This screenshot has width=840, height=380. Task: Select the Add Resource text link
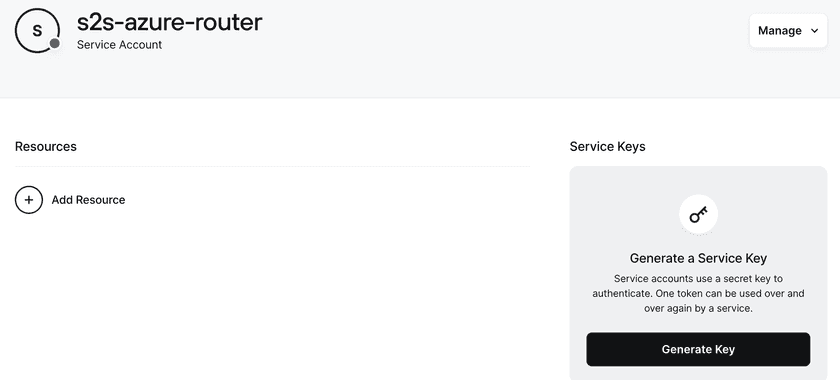pyautogui.click(x=88, y=200)
